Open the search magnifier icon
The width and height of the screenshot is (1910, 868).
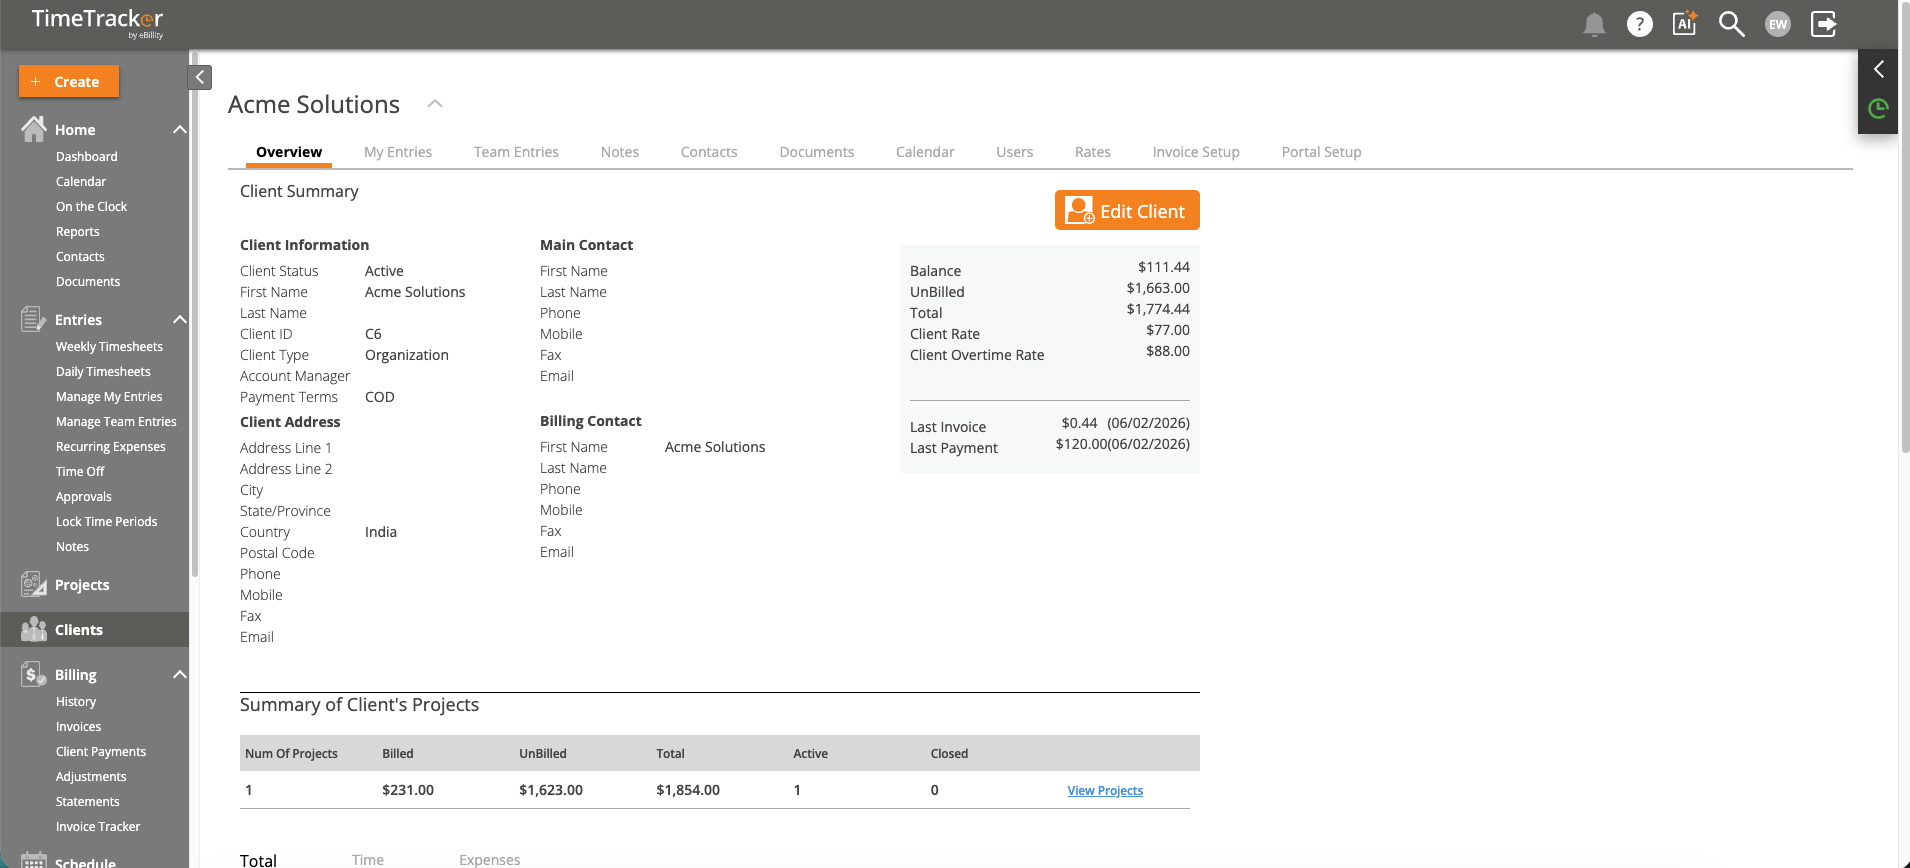1731,24
